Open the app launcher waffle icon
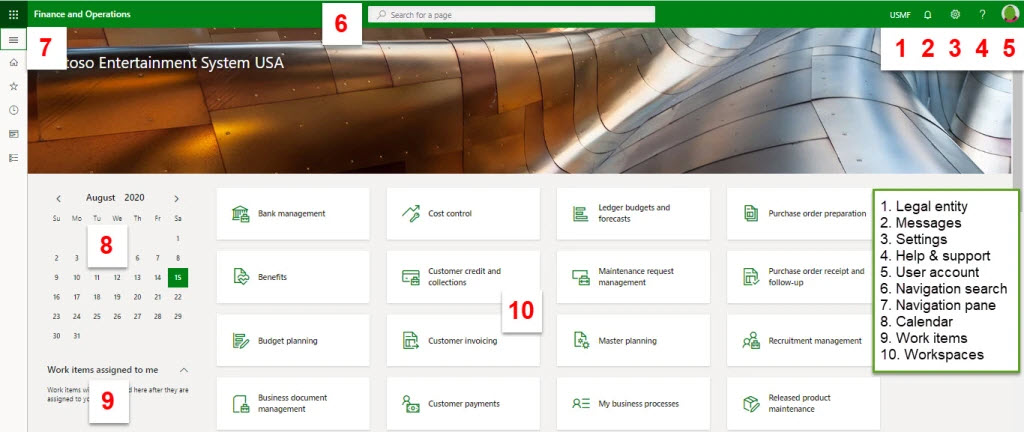 tap(13, 15)
